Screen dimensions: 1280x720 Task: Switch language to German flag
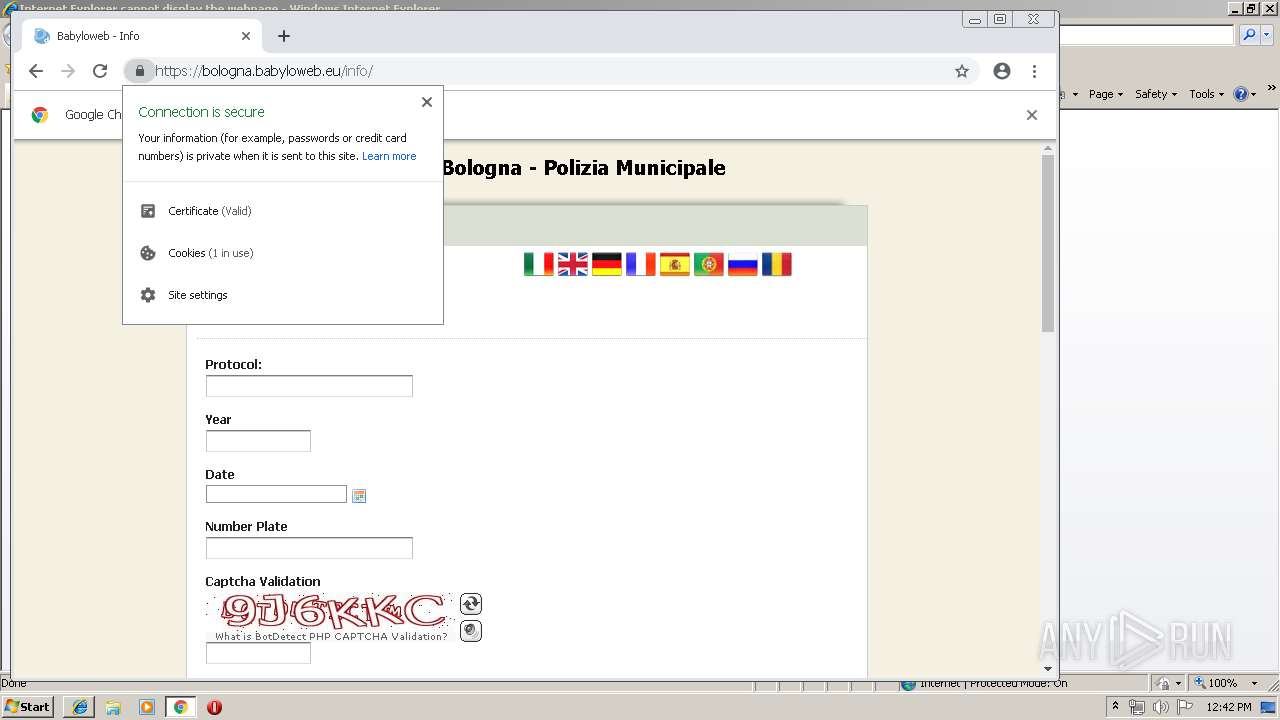(x=607, y=264)
